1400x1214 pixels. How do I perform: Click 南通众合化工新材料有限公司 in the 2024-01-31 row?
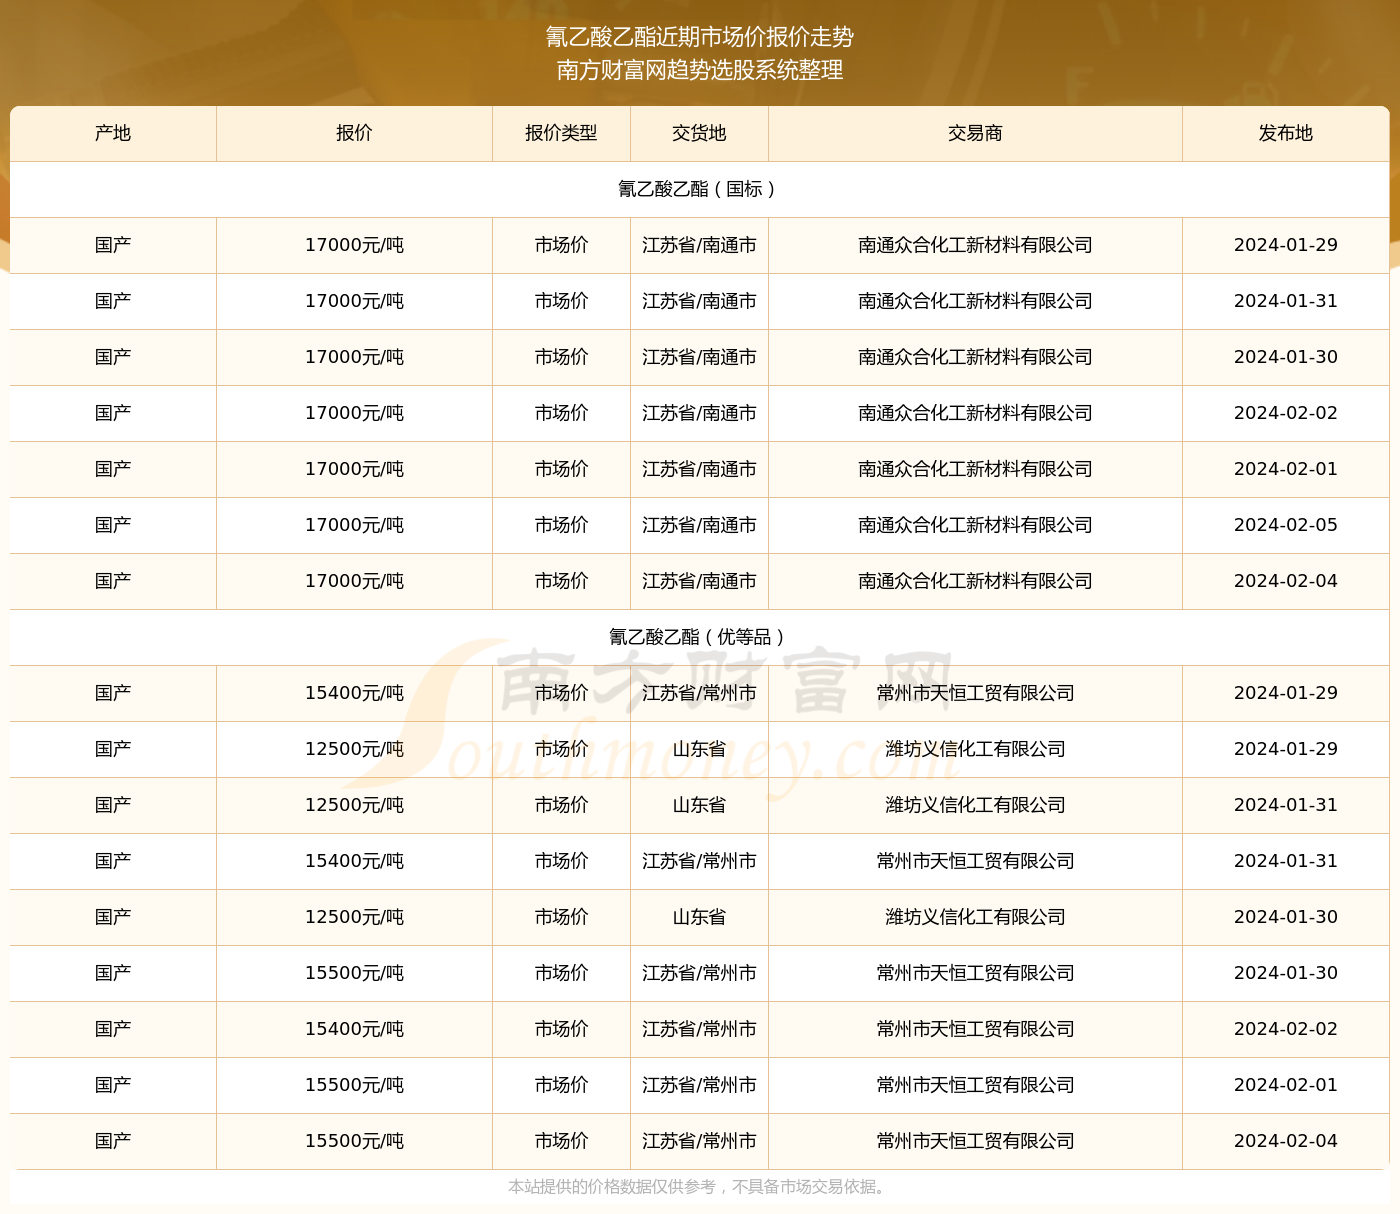coord(975,301)
